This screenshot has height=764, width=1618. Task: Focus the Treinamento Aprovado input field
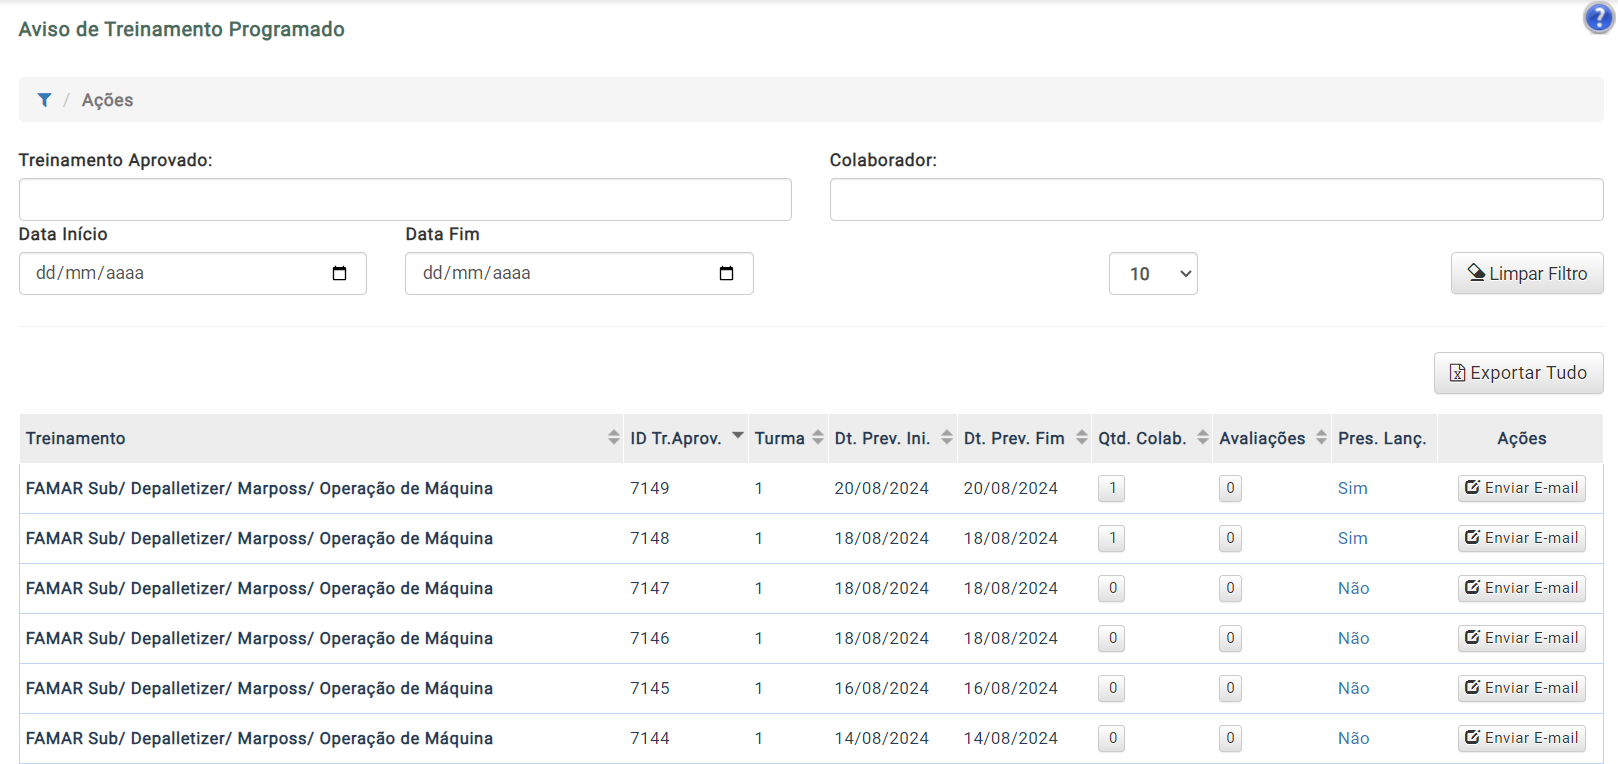point(405,200)
